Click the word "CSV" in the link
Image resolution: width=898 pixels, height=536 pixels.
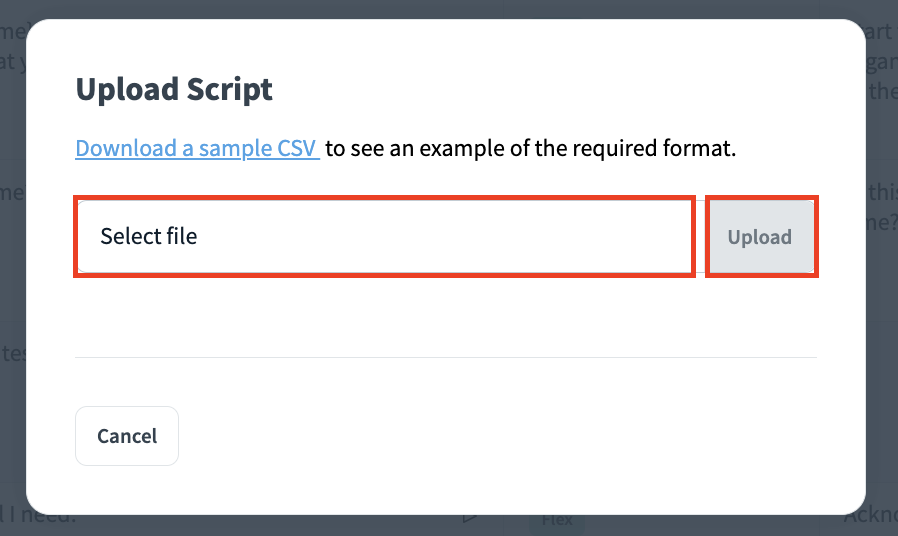[x=296, y=149]
